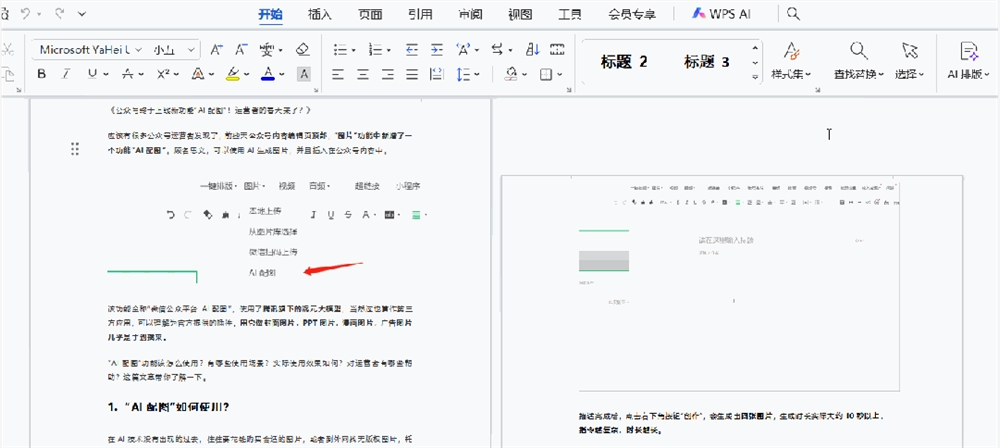Open the paragraph settings dialog launcher
The image size is (1000, 448).
pos(570,91)
